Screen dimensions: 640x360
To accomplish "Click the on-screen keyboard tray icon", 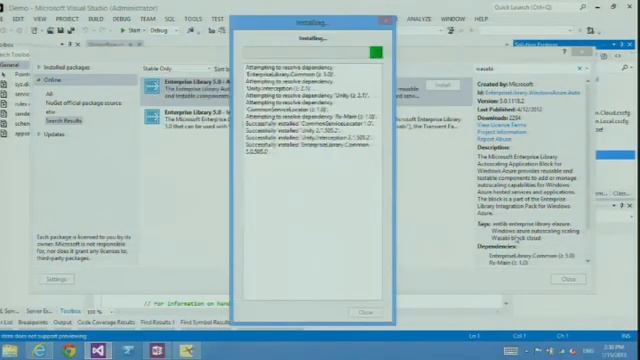I will (511, 351).
